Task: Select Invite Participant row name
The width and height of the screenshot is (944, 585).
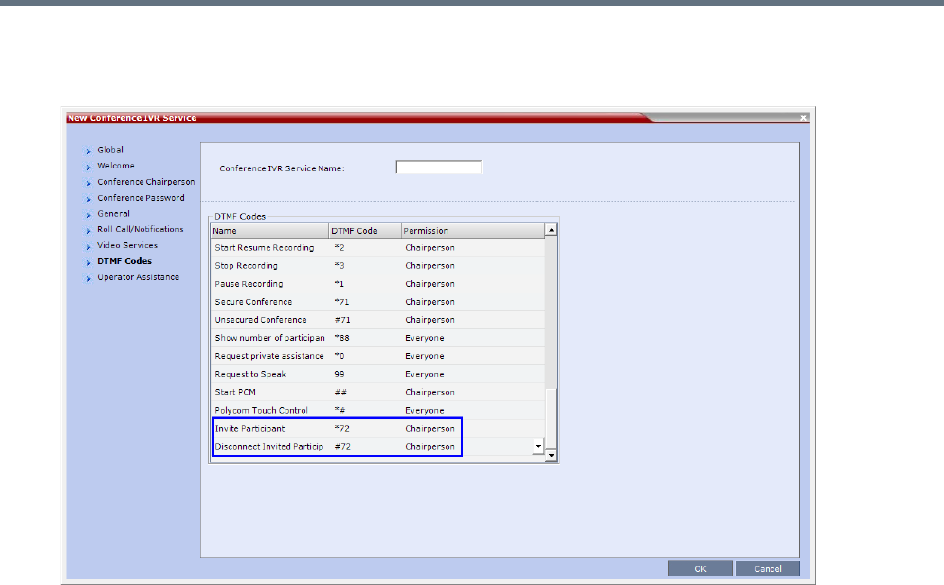Action: point(250,429)
